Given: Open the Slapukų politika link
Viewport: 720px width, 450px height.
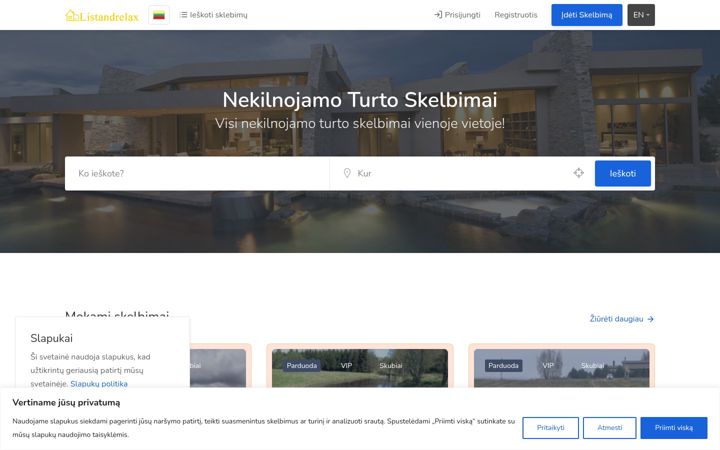Looking at the screenshot, I should tap(99, 384).
